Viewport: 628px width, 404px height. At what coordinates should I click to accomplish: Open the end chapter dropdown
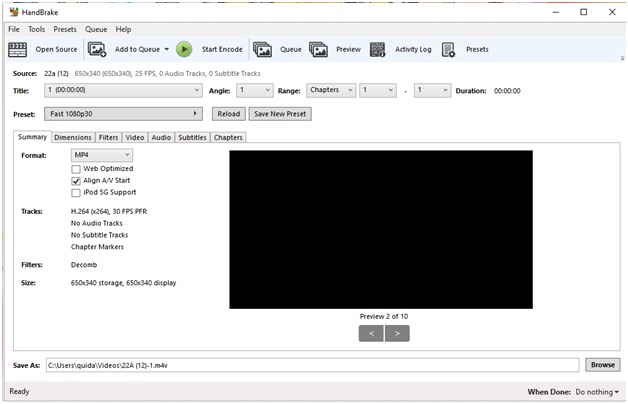click(432, 90)
